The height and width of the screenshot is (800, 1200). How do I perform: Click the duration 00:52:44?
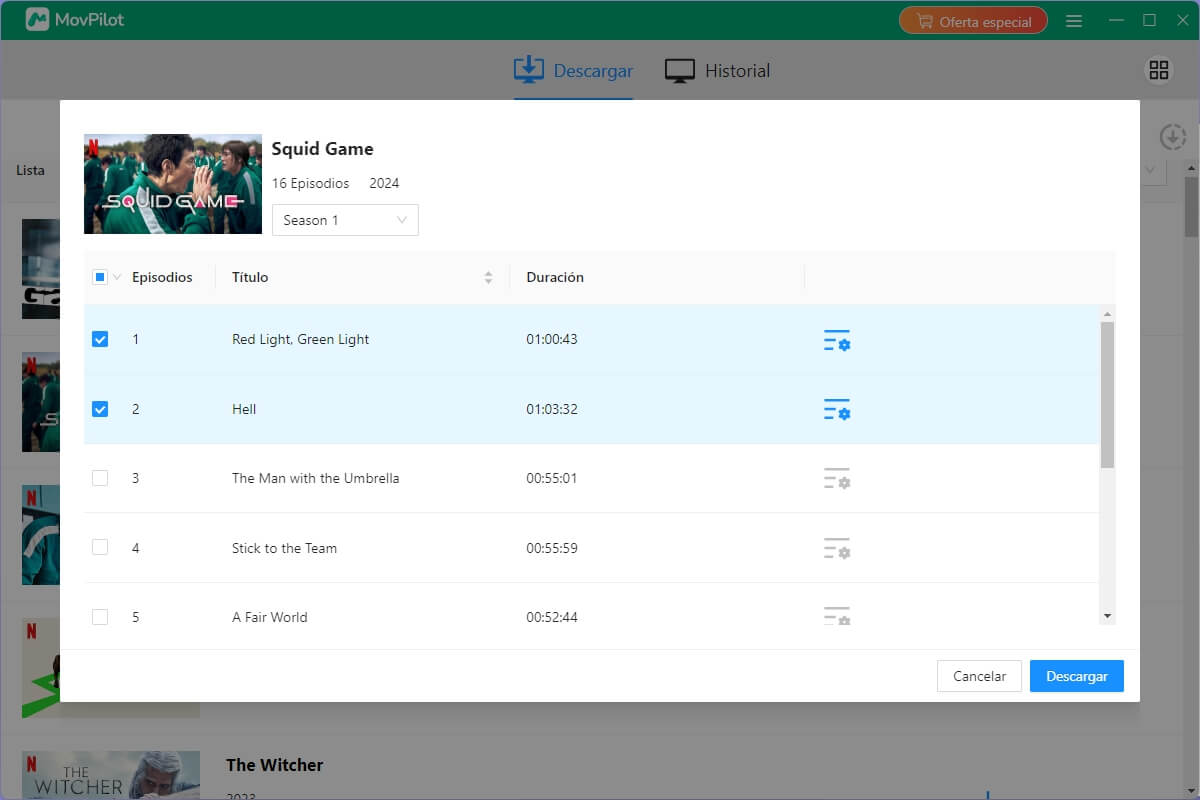(x=552, y=617)
